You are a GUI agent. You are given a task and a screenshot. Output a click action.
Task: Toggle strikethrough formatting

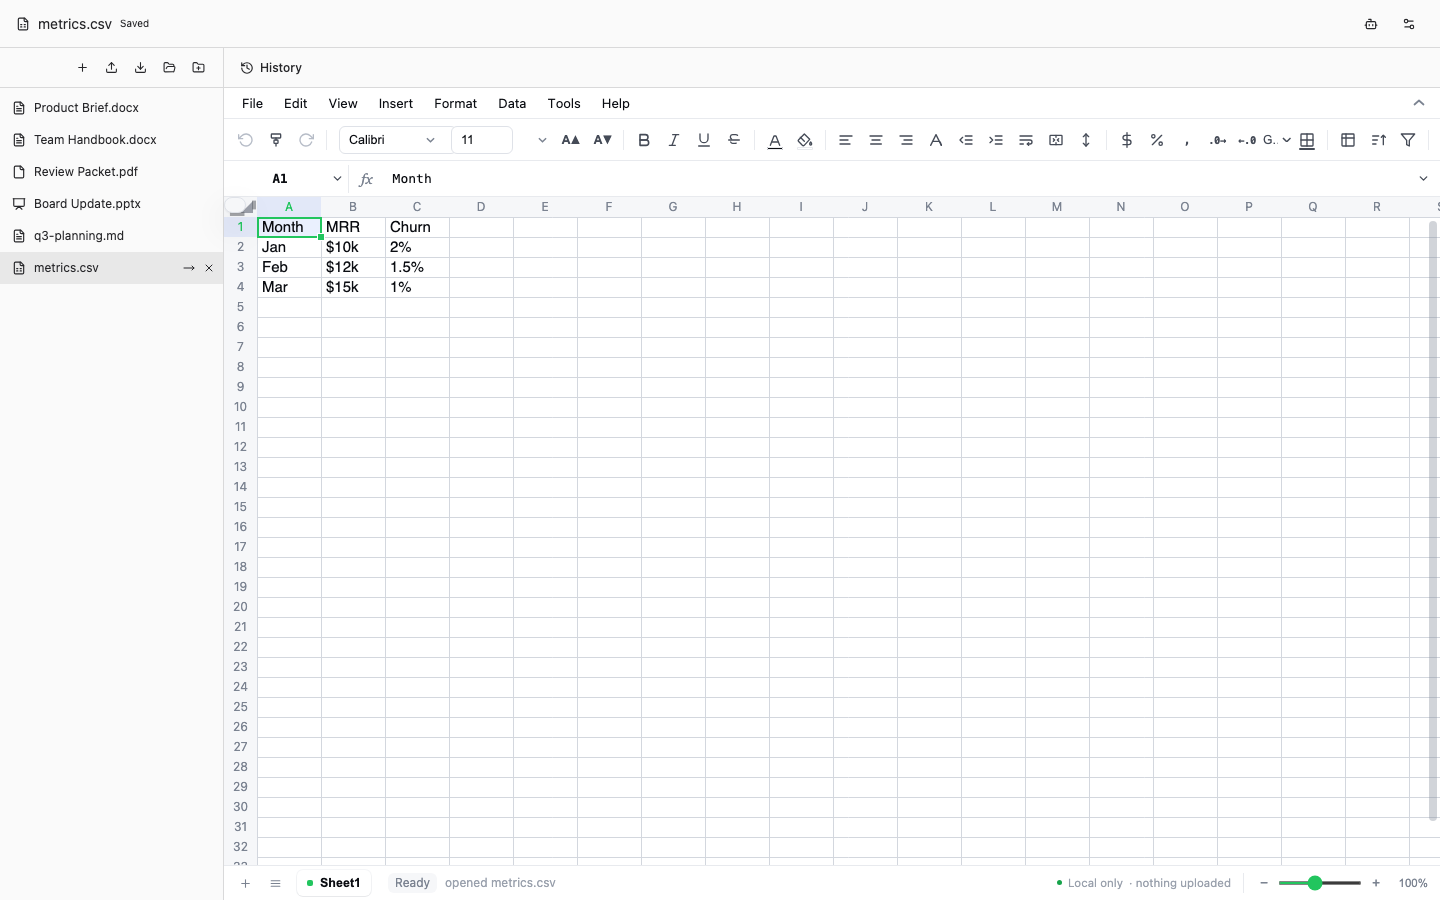point(734,140)
